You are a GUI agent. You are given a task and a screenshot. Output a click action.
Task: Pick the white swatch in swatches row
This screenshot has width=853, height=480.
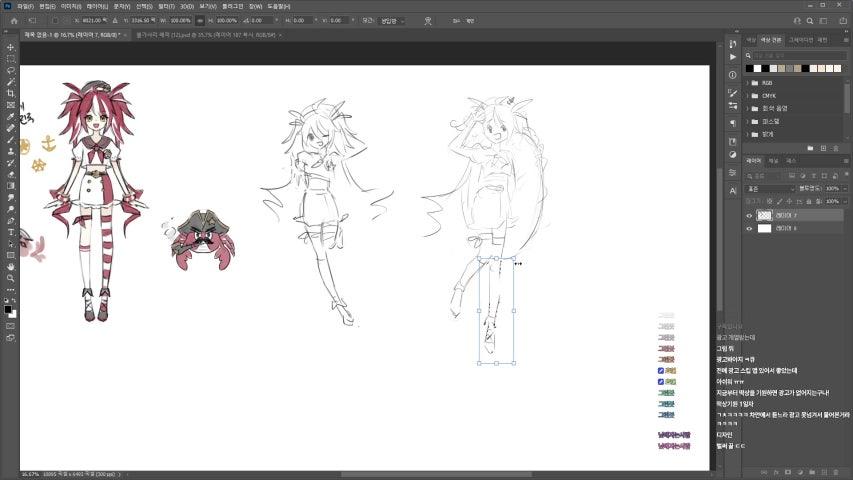click(x=760, y=68)
